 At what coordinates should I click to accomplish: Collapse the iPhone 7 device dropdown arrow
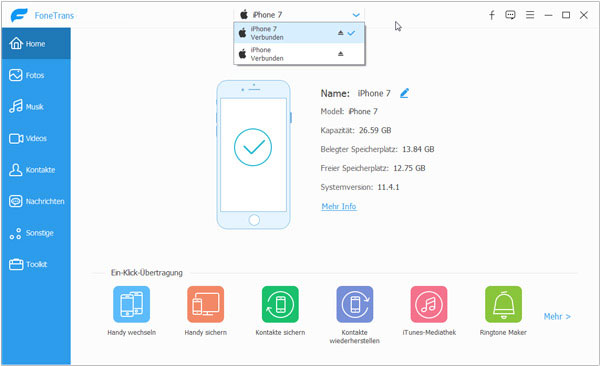(x=356, y=15)
